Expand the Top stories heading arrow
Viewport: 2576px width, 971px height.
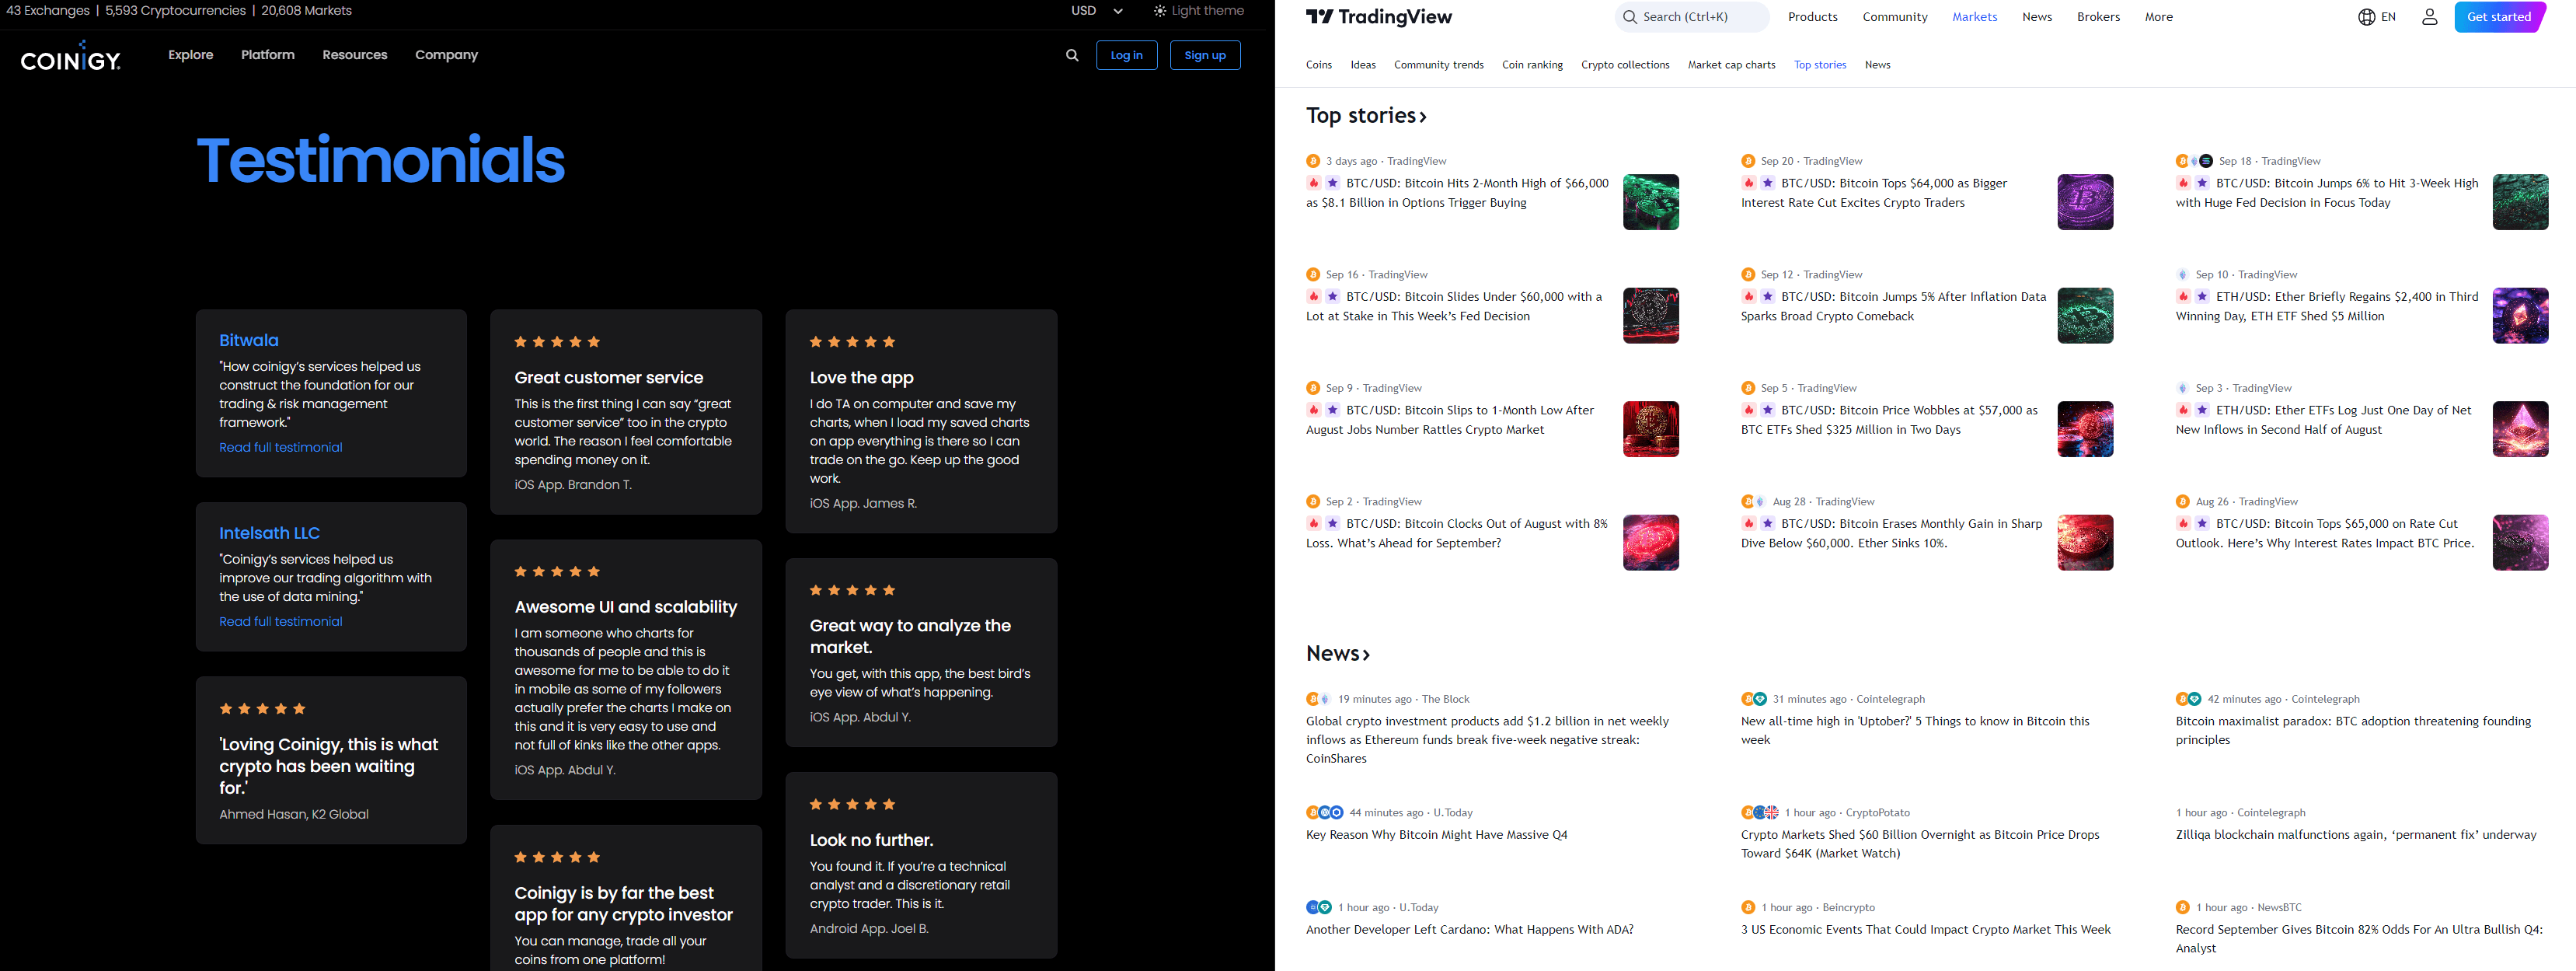tap(1423, 117)
